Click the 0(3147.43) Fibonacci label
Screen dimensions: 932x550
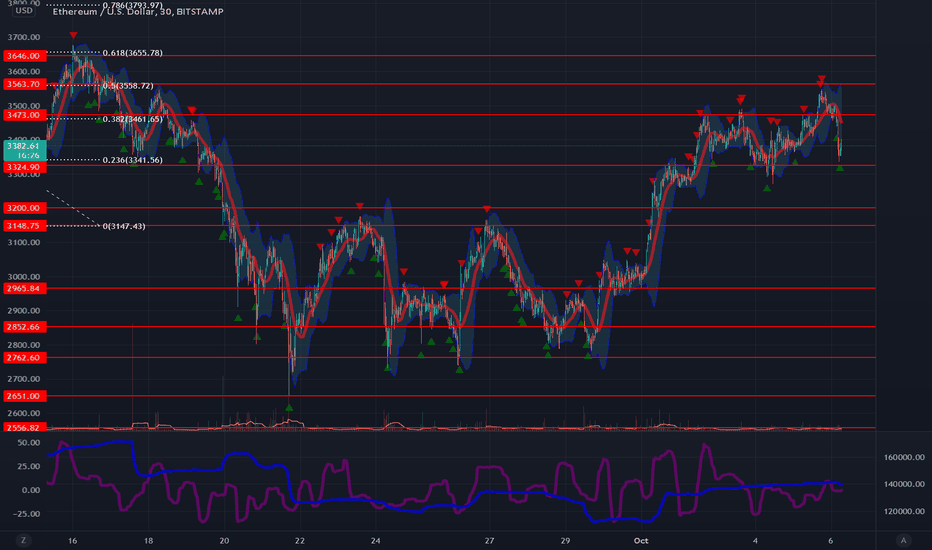(x=124, y=226)
